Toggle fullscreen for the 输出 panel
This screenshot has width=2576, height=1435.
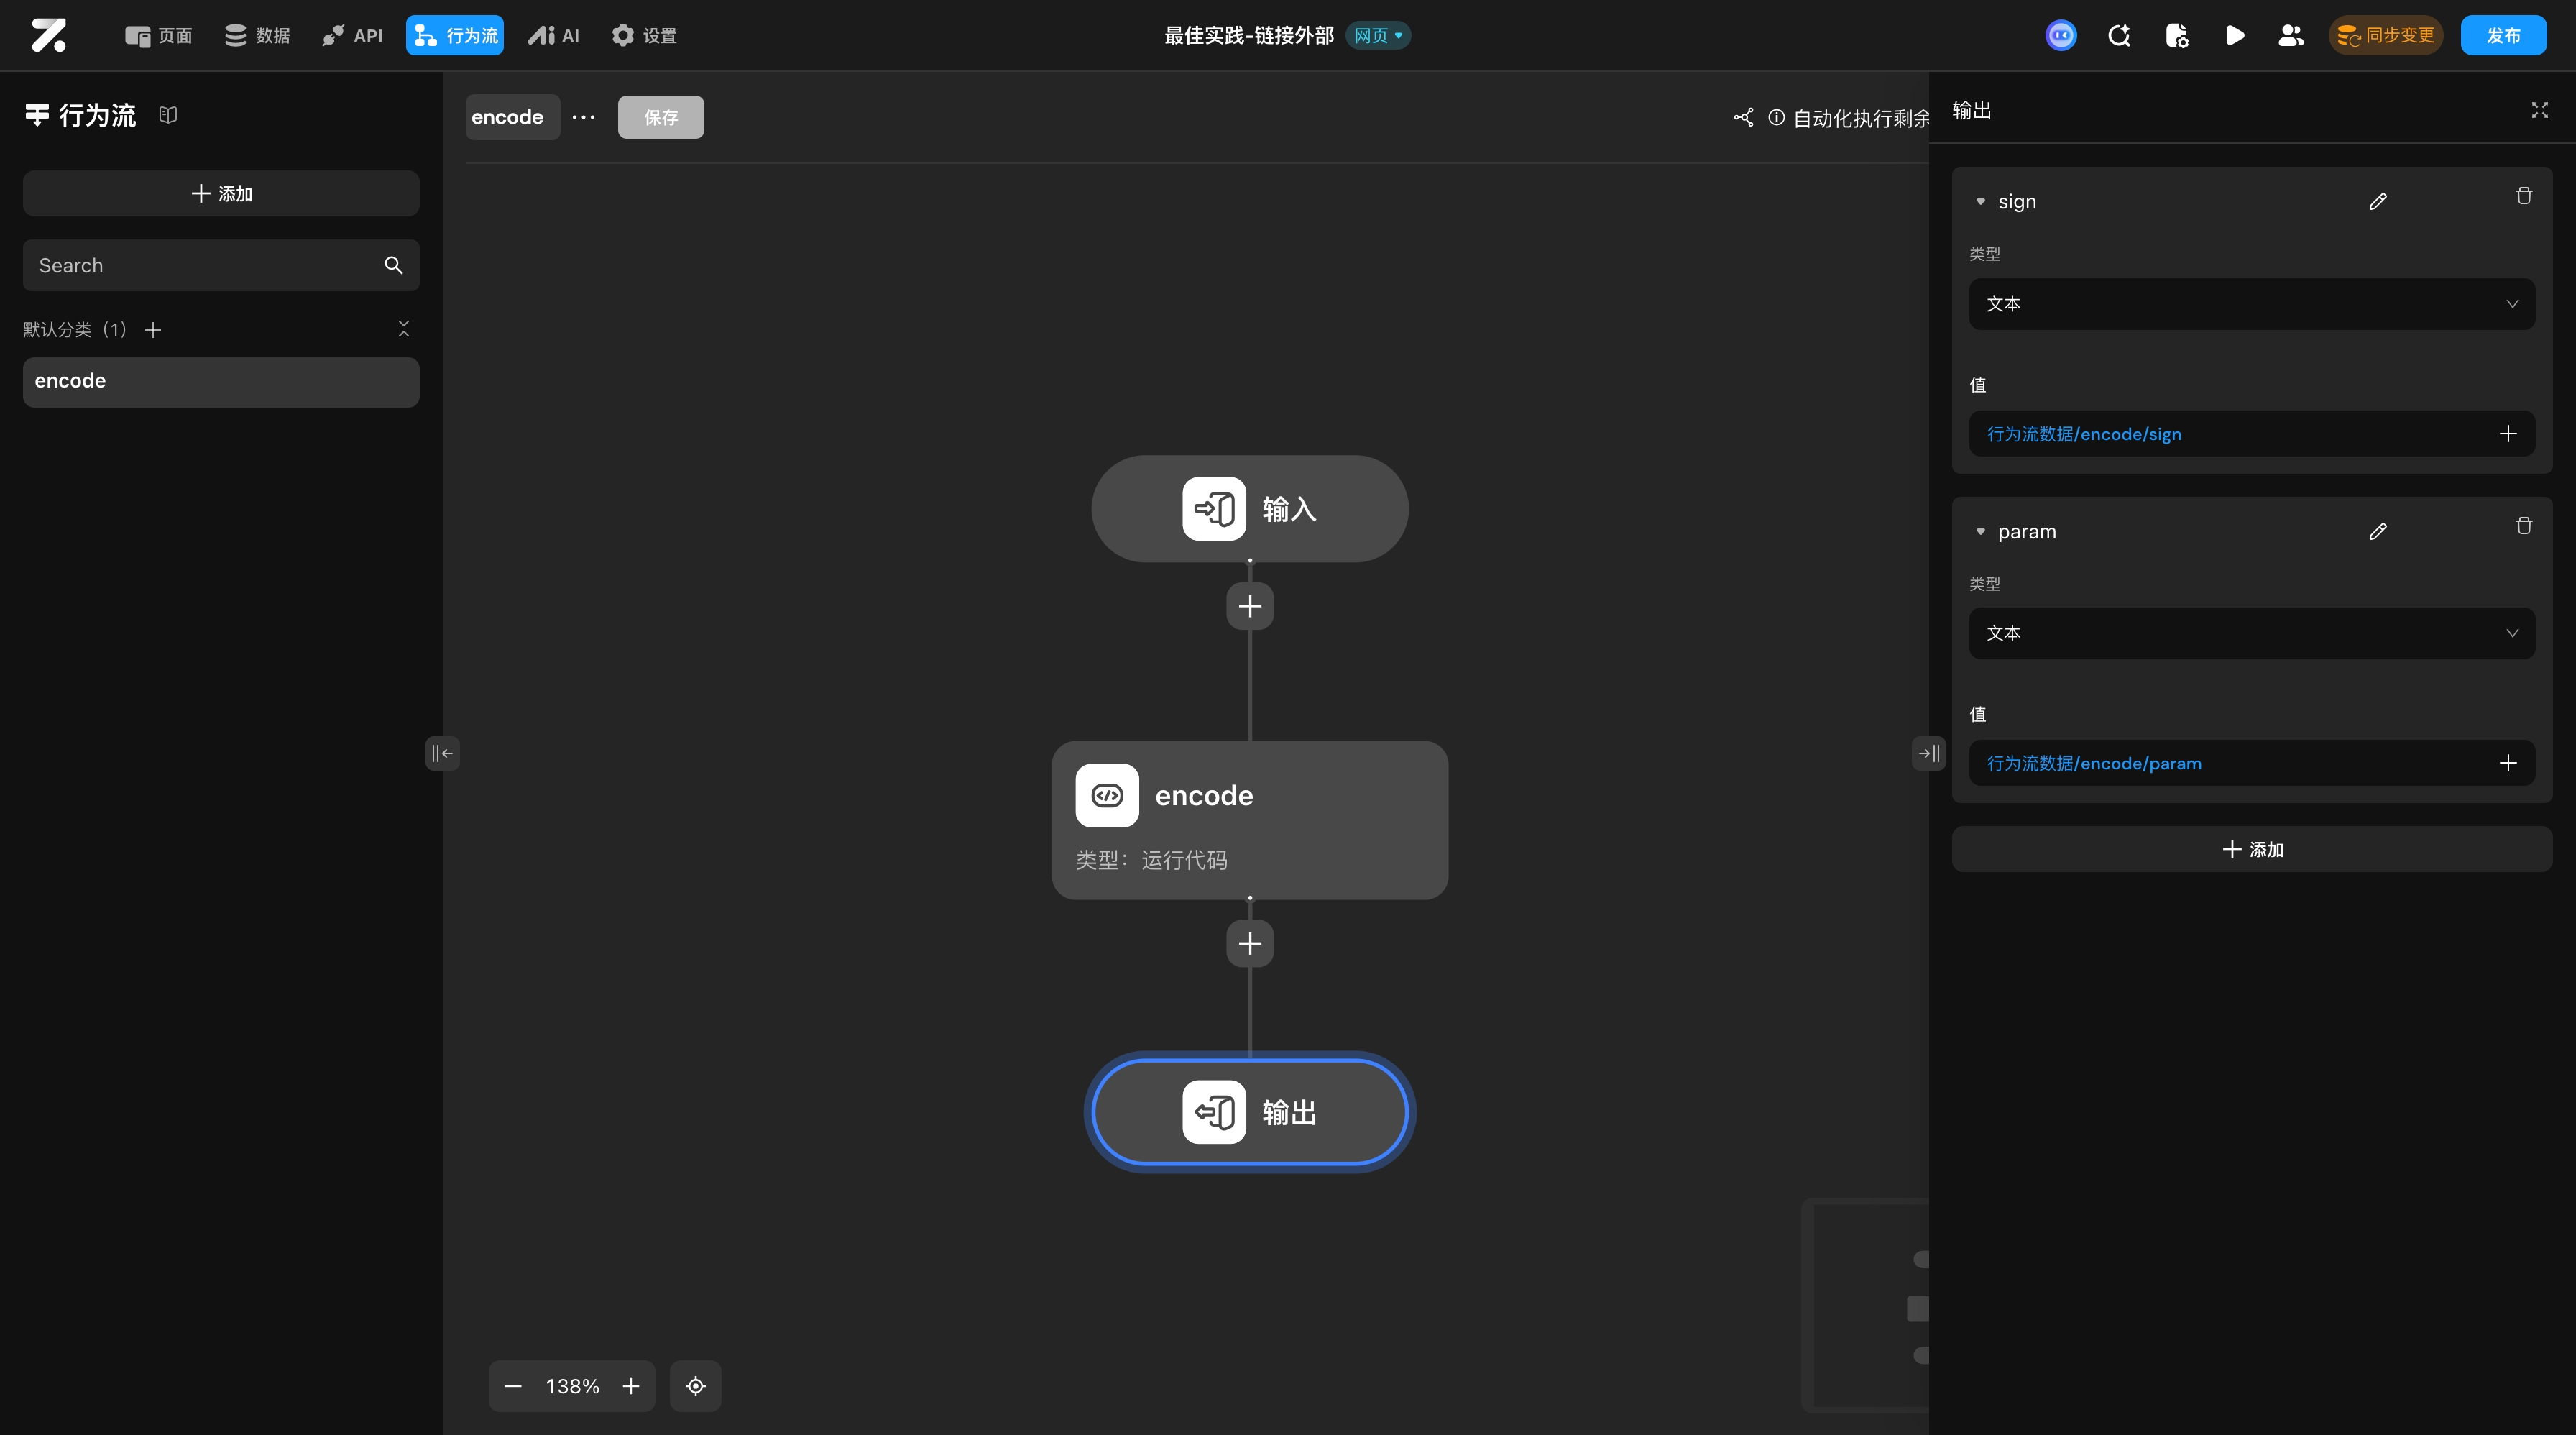pos(2539,110)
